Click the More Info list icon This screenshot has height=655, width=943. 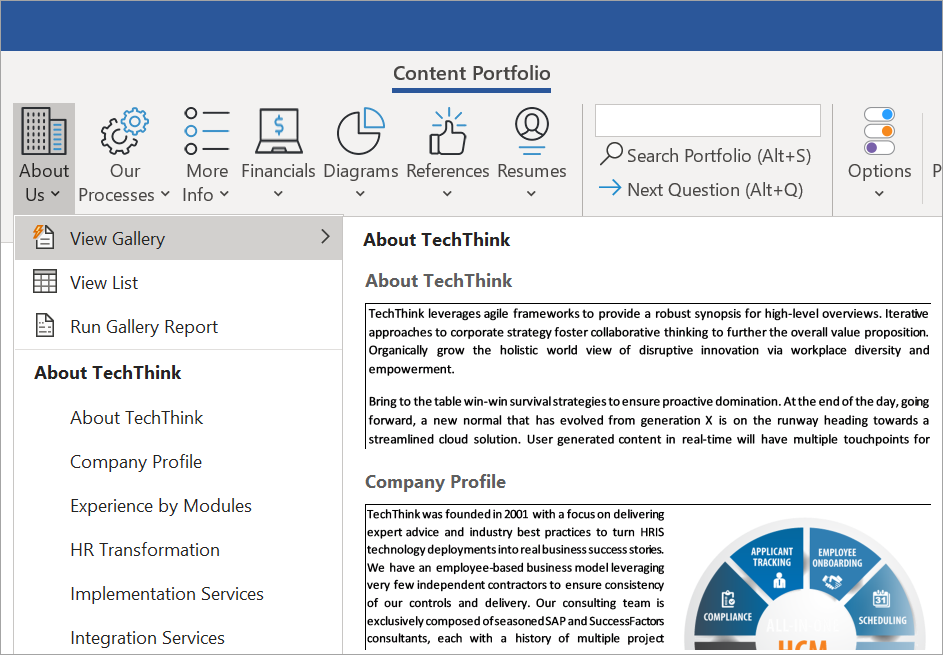(x=206, y=131)
